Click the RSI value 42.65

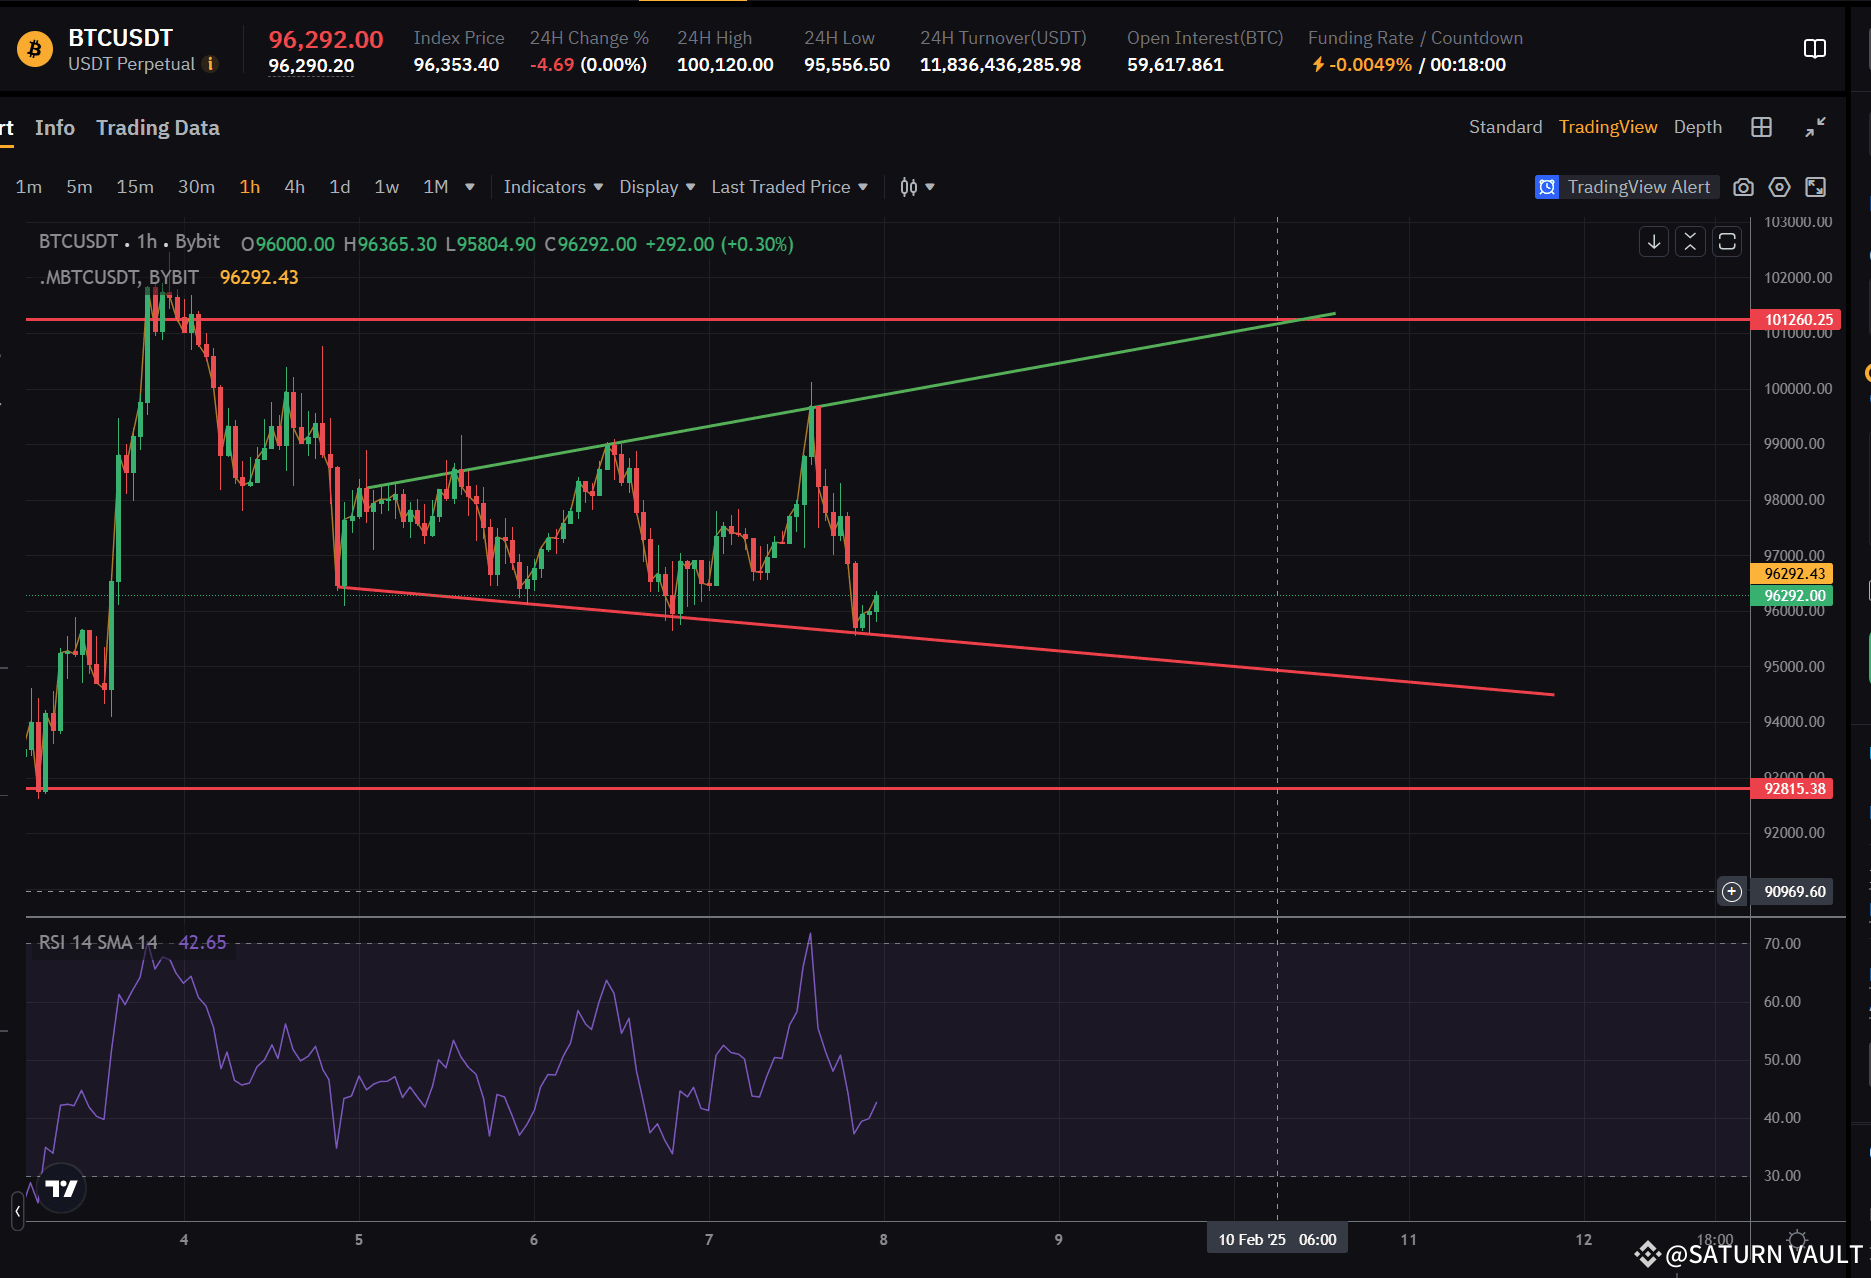coord(202,942)
